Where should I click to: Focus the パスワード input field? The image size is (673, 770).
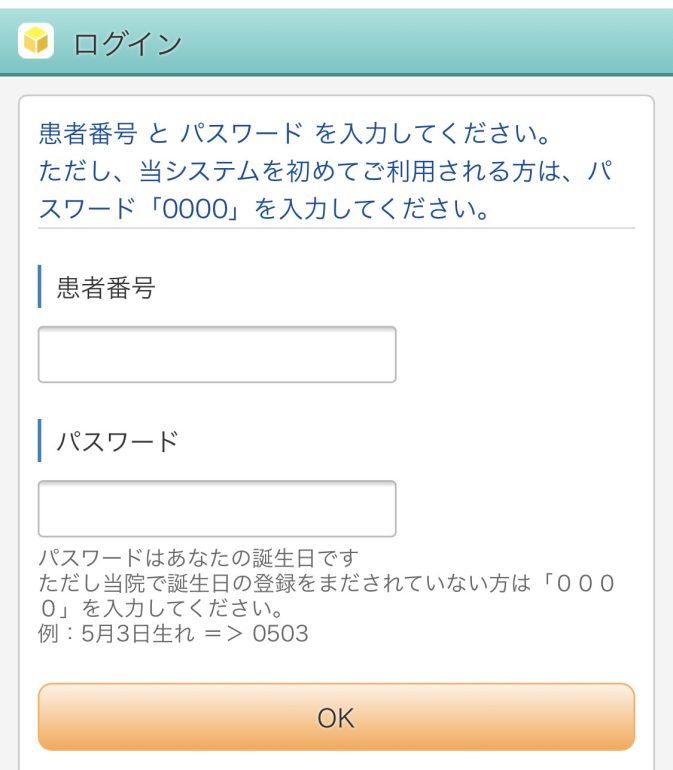point(217,508)
